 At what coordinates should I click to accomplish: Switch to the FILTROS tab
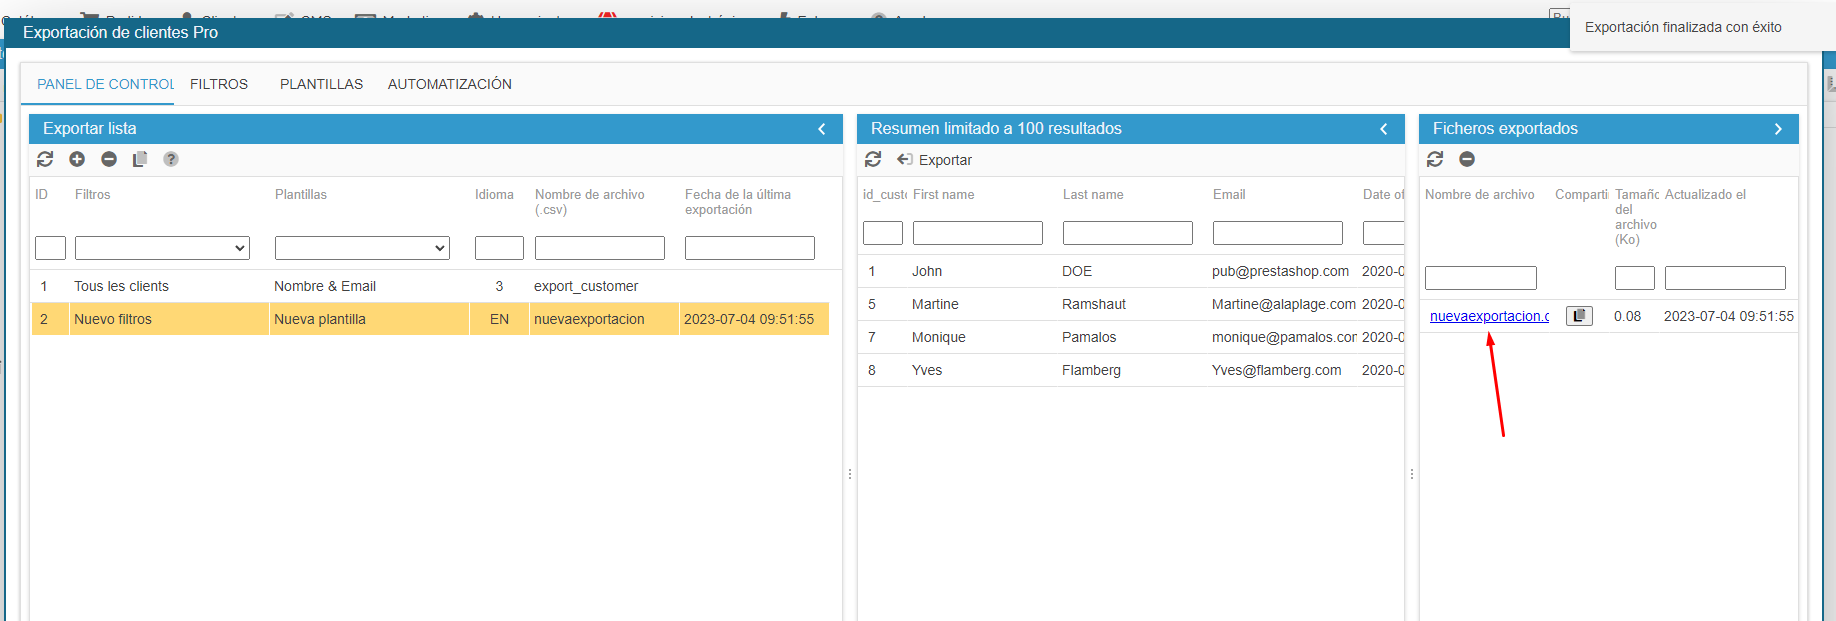[x=219, y=84]
